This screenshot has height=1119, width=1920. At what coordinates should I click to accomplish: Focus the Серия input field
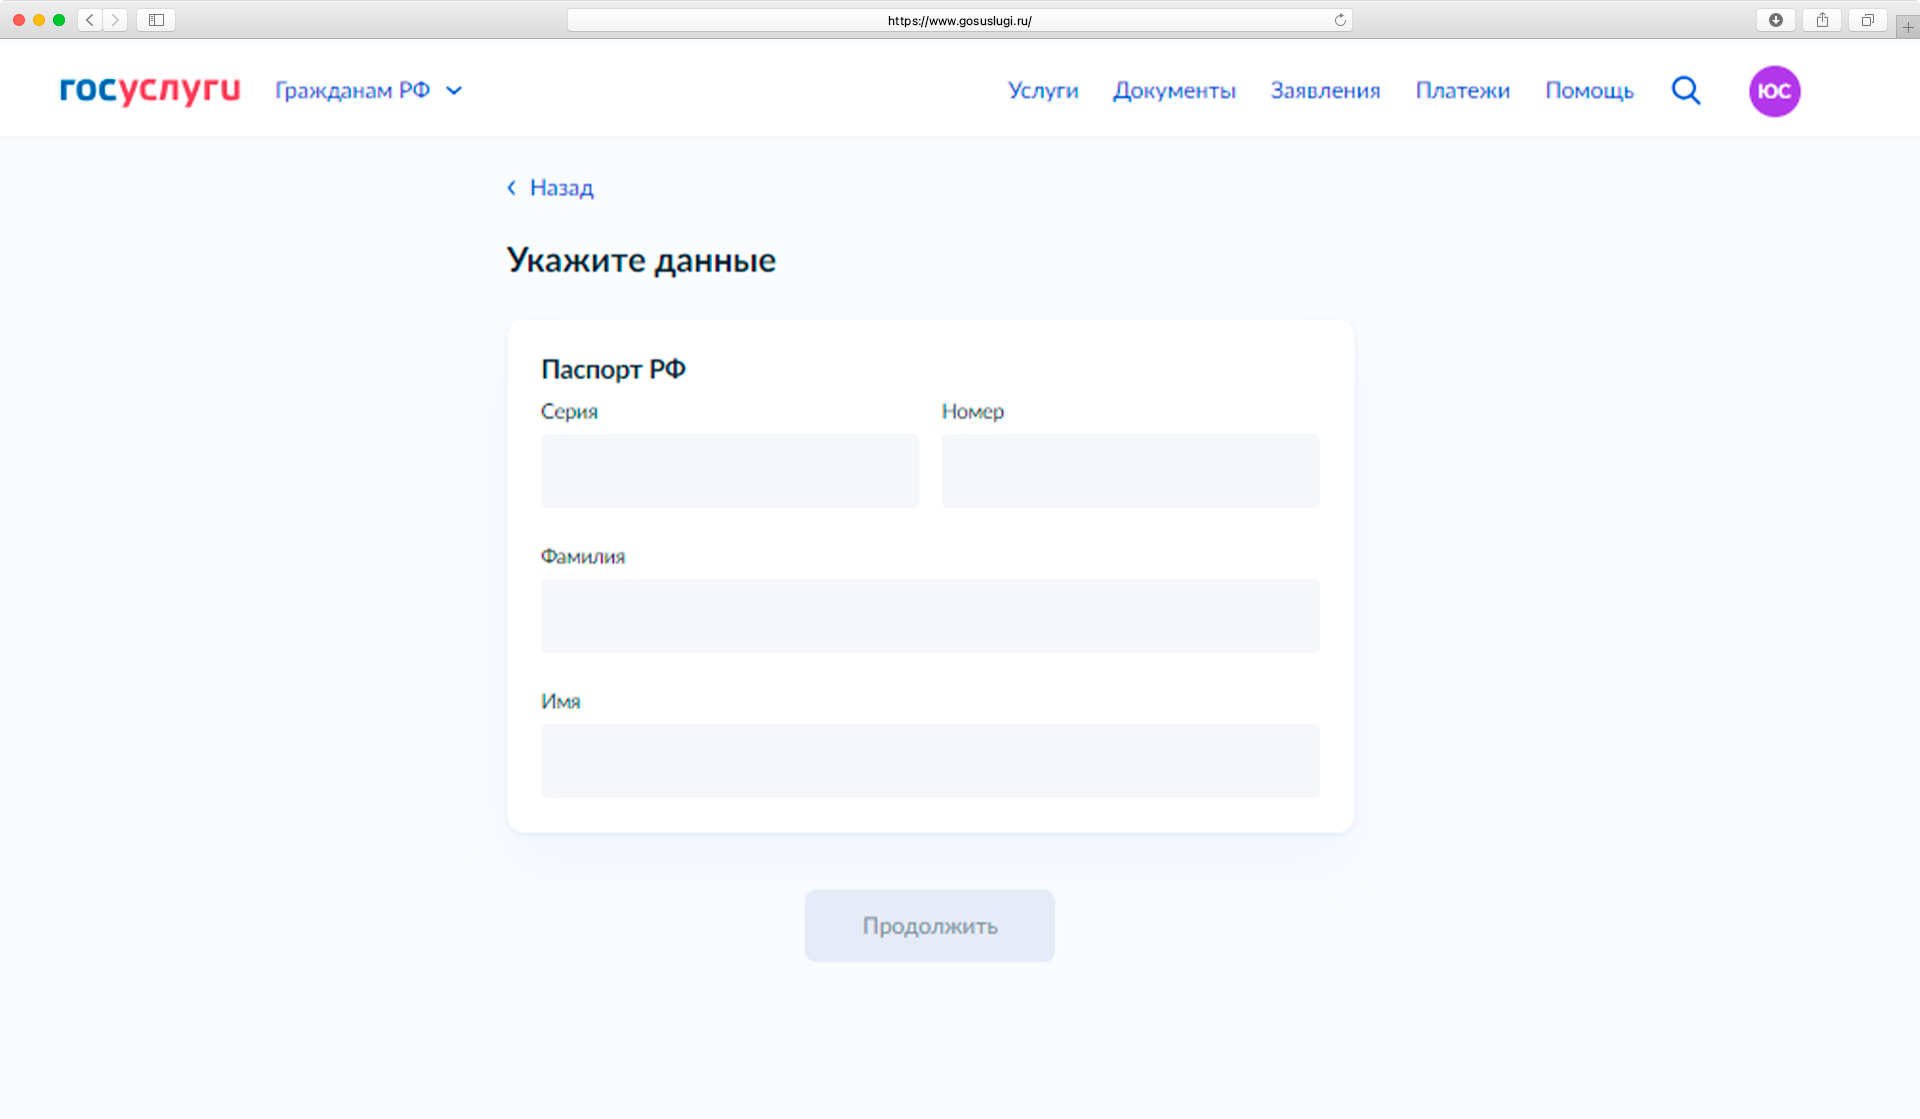[x=730, y=471]
